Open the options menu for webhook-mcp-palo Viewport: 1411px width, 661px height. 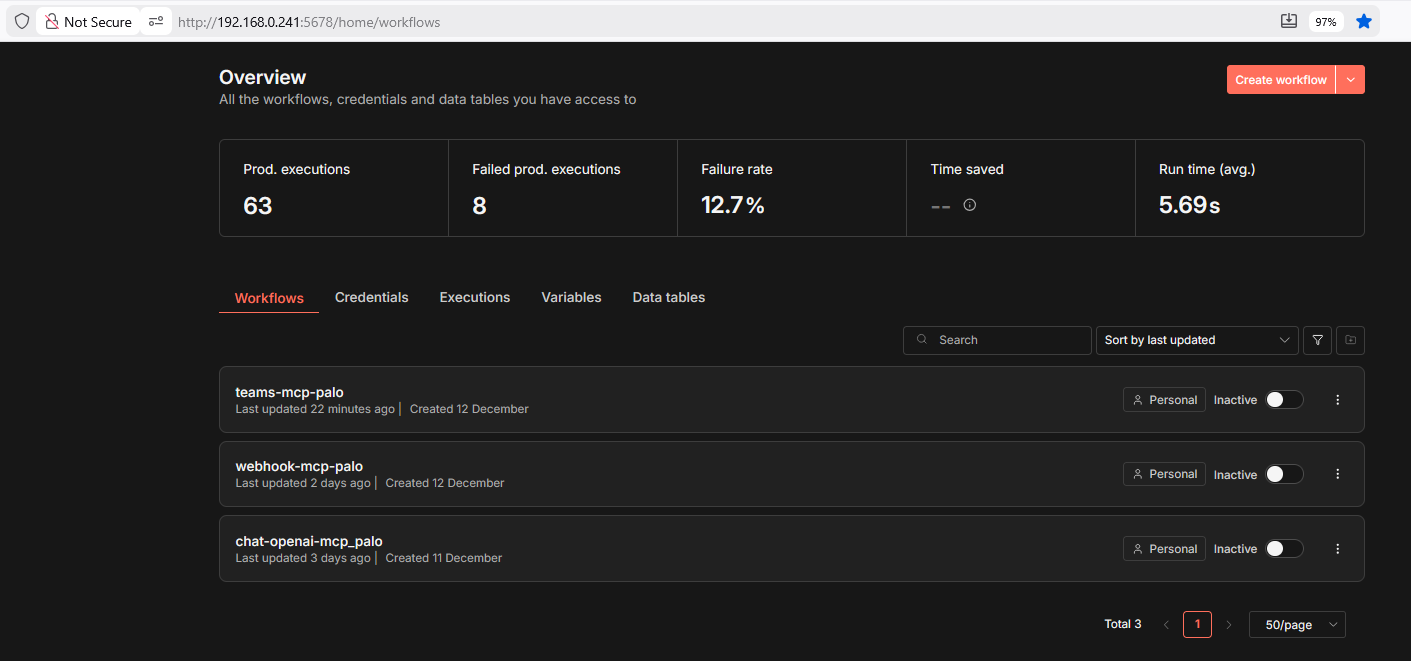coord(1338,473)
